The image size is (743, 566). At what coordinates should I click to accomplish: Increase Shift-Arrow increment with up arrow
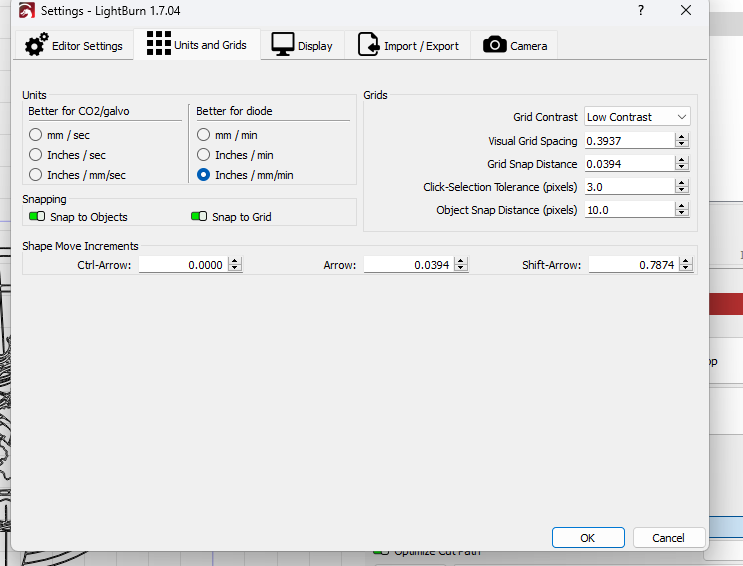686,261
